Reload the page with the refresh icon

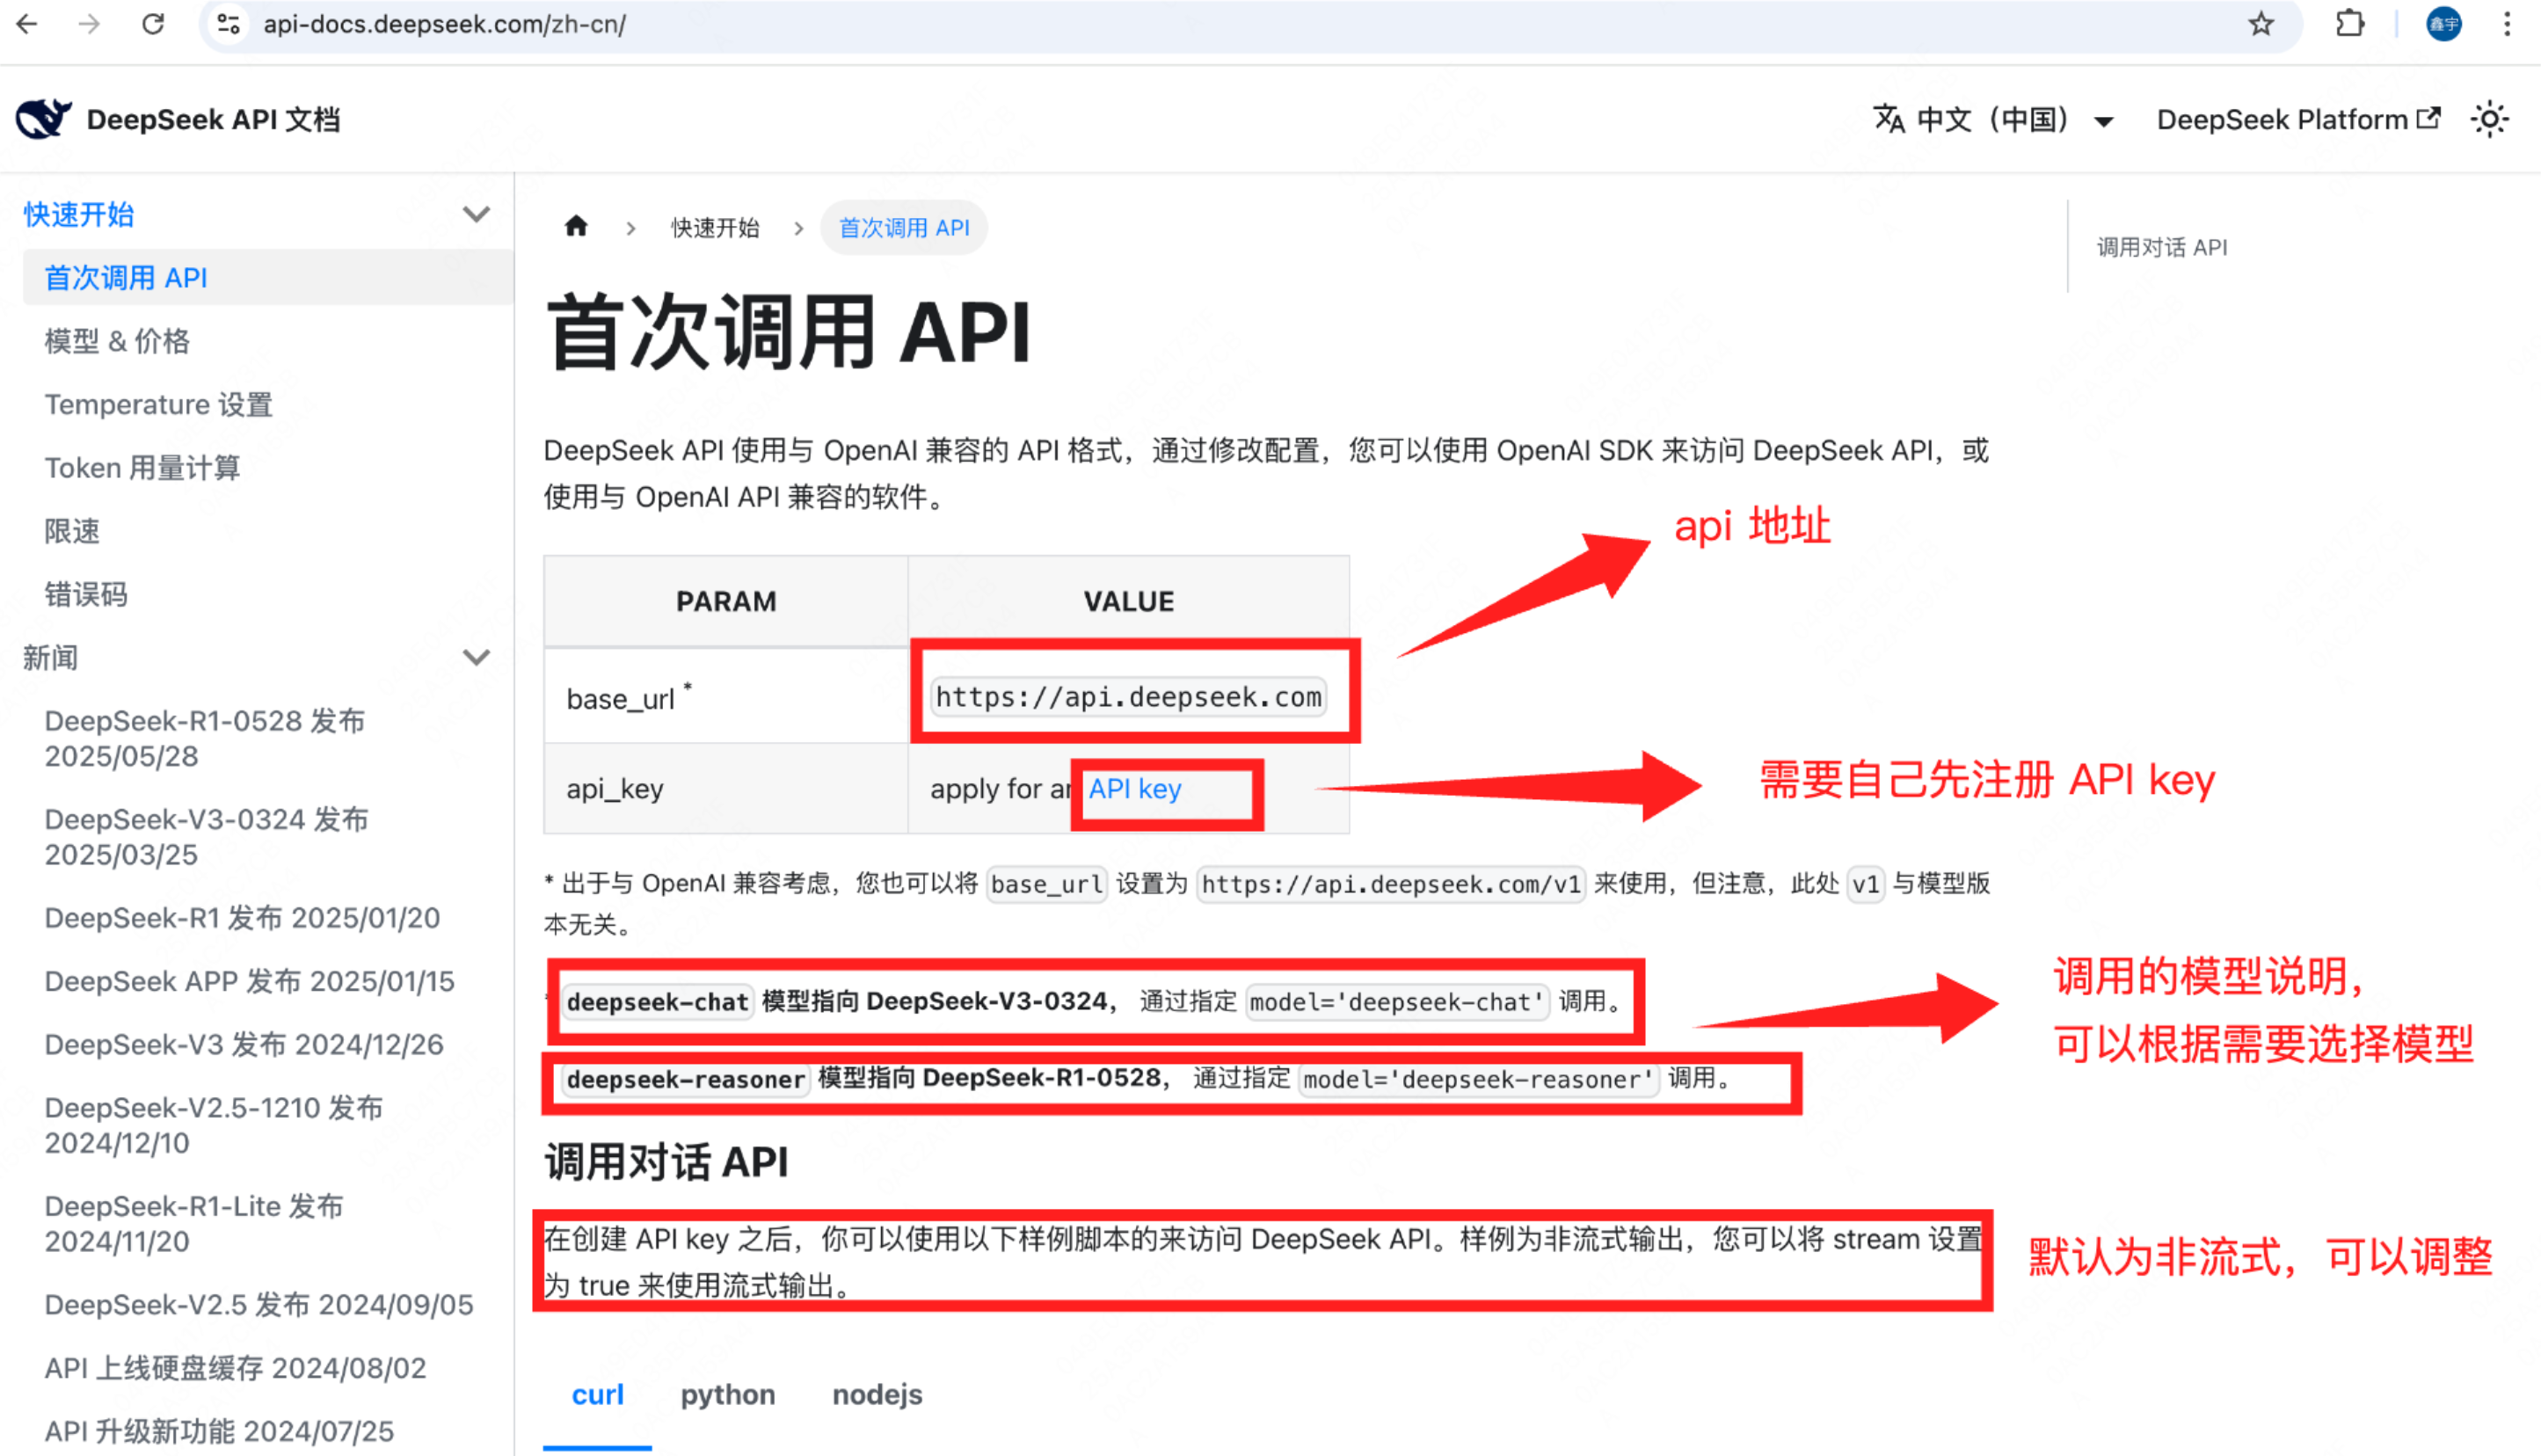[152, 24]
